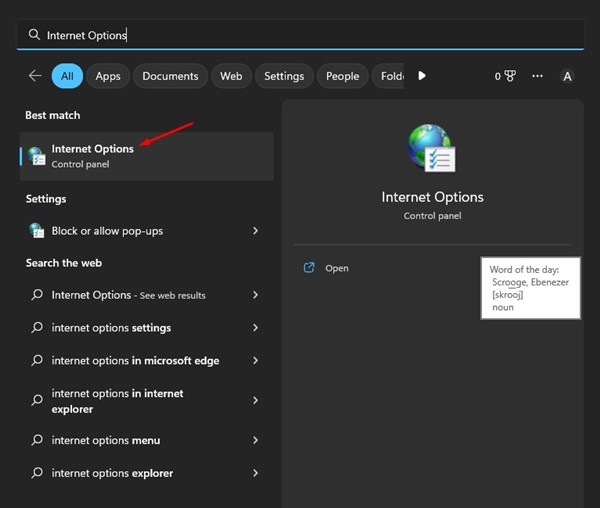Open 'Internet Options - See web results'
Screen dimensions: 600x508
[x=128, y=295]
